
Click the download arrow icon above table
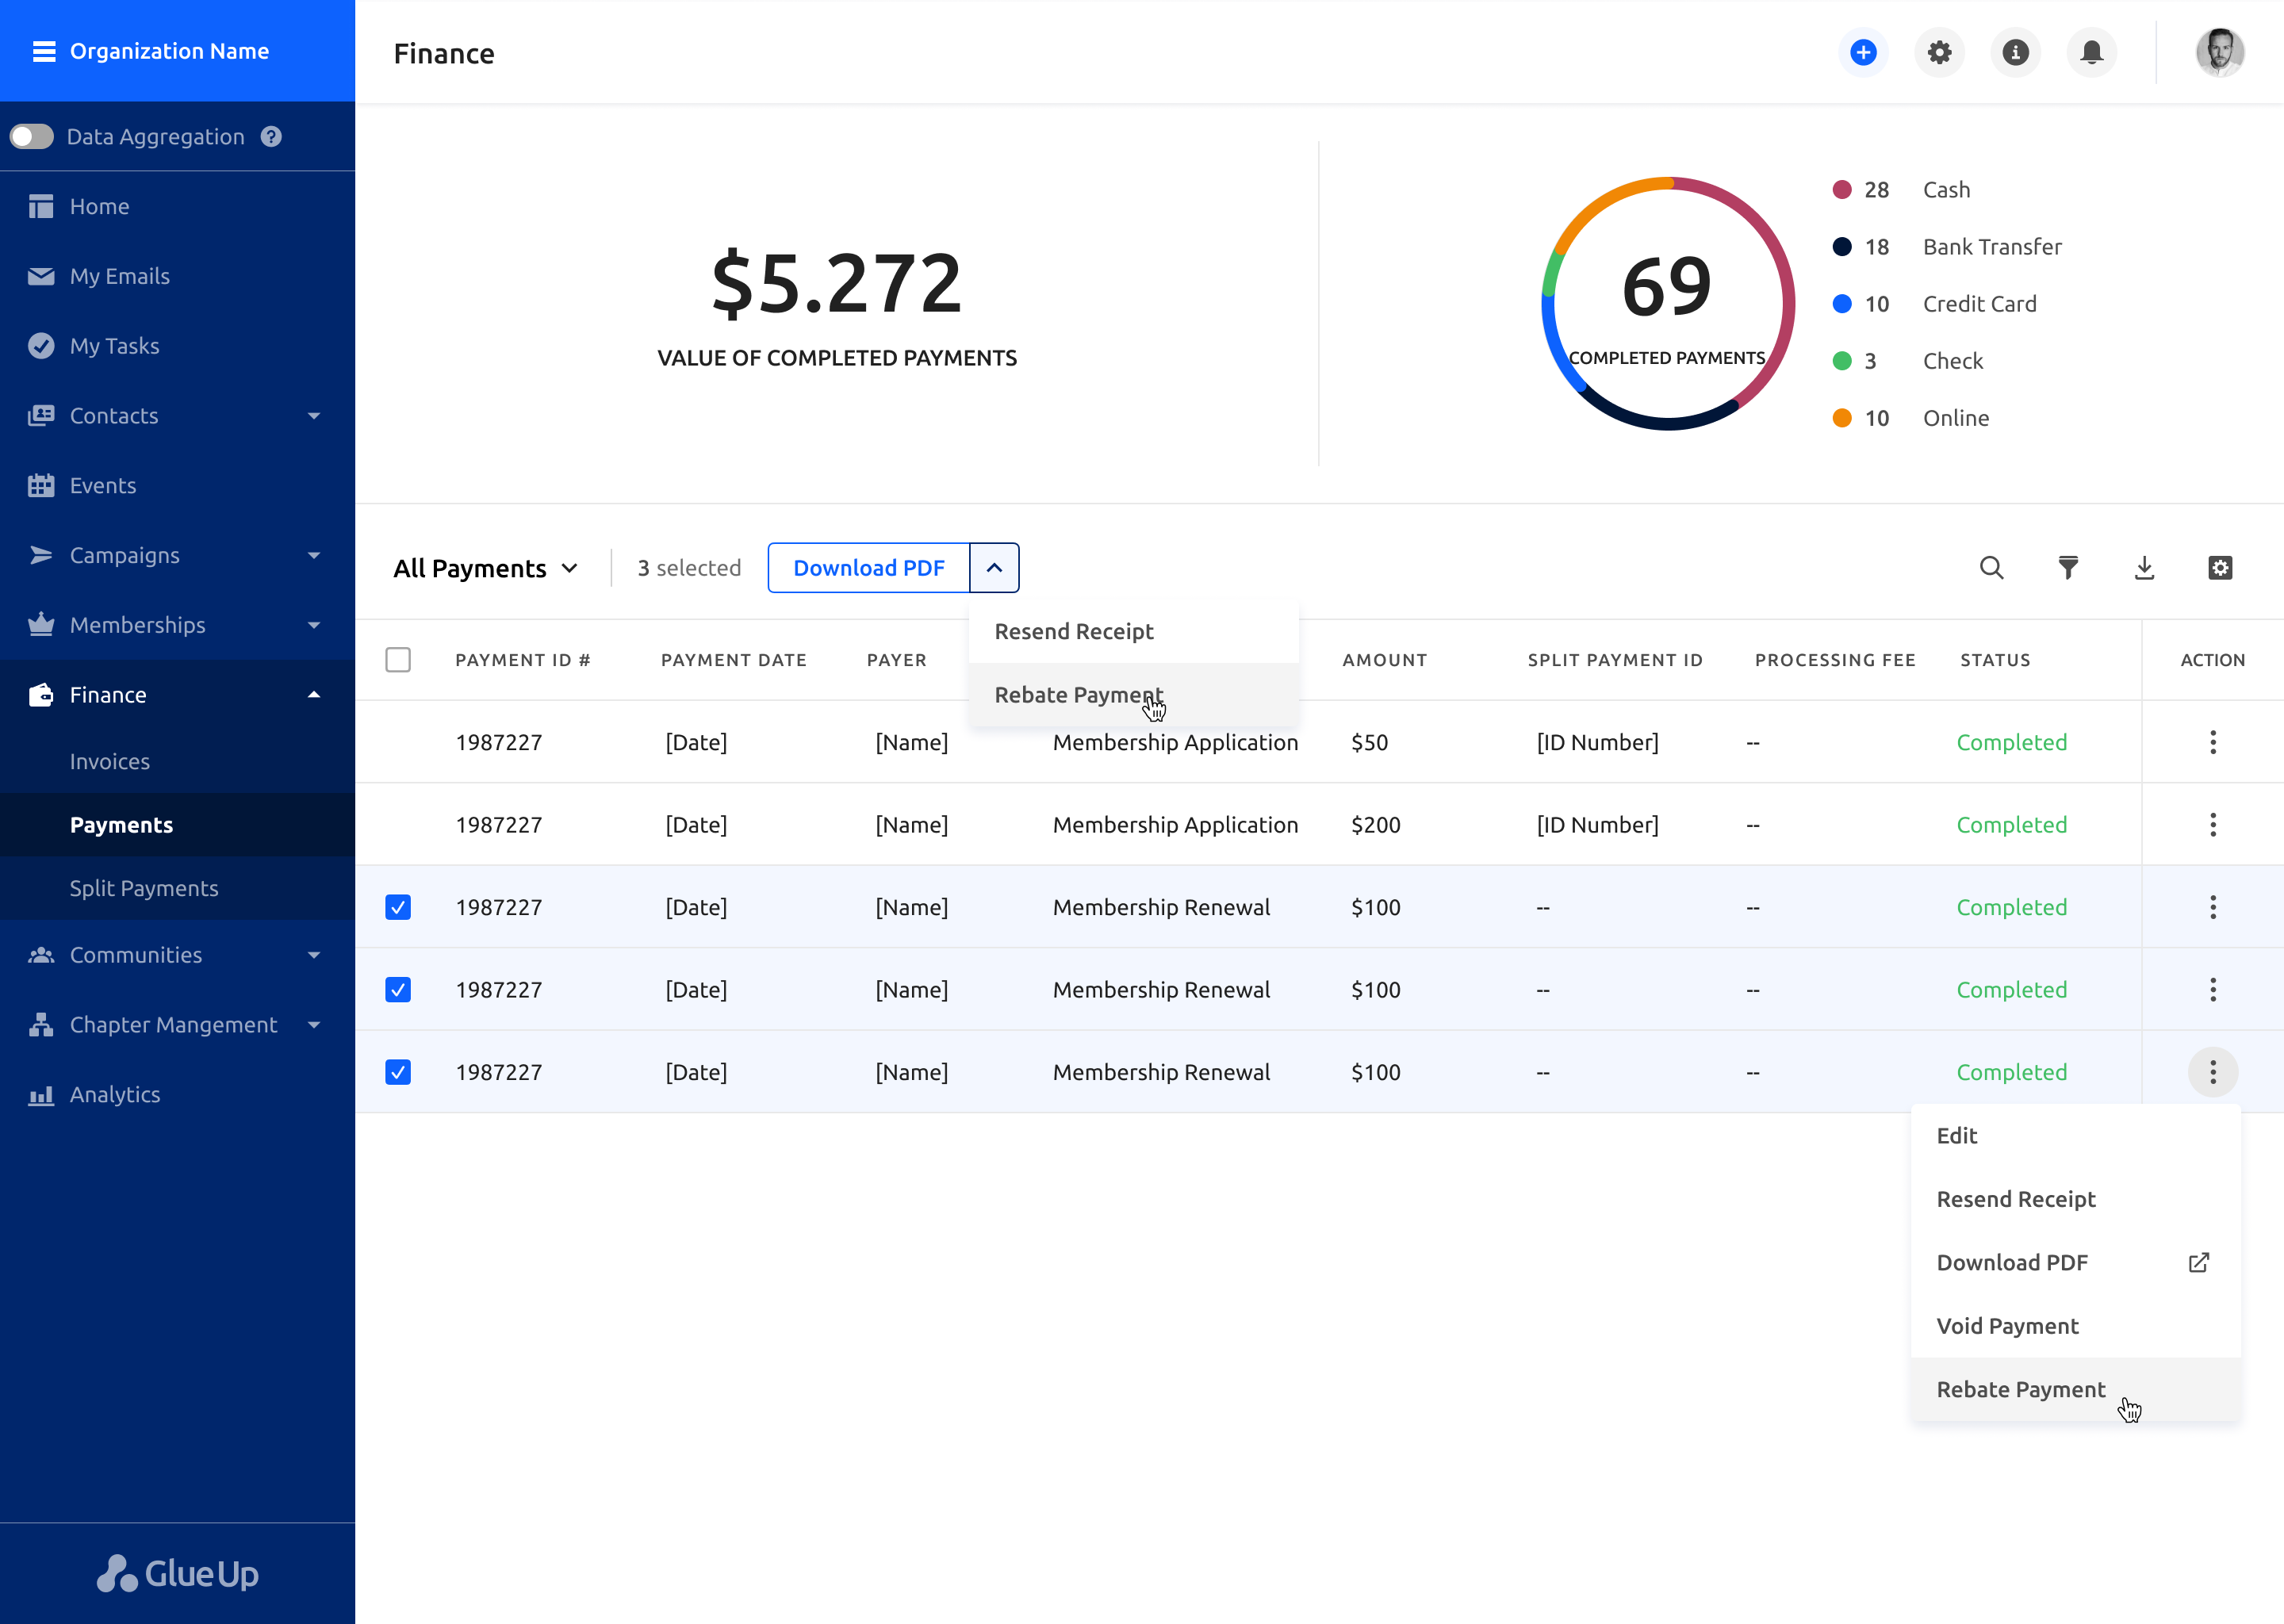point(2144,568)
